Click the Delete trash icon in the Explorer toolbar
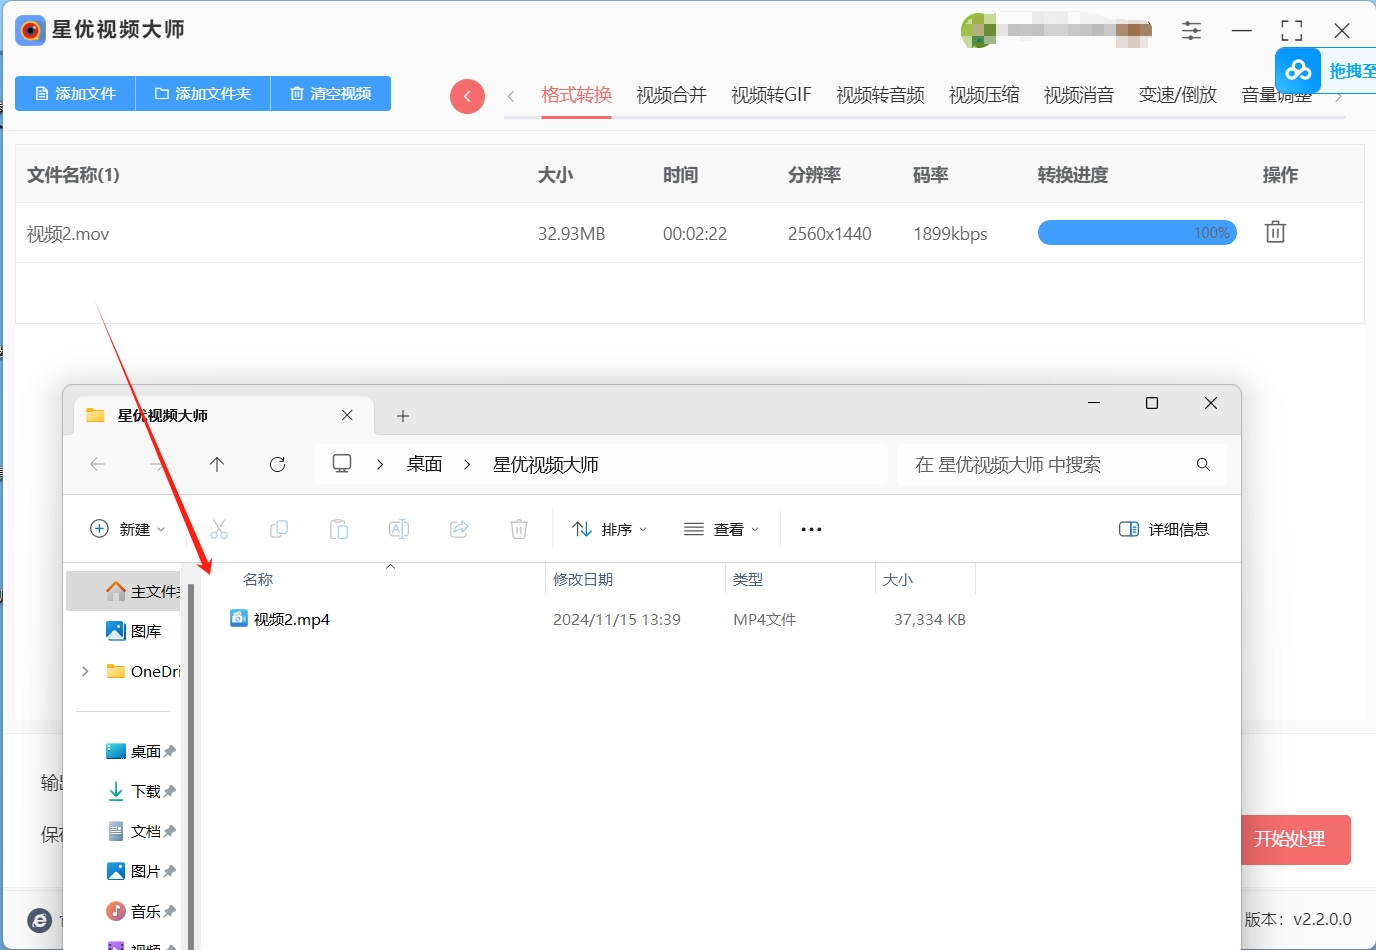 [x=519, y=529]
